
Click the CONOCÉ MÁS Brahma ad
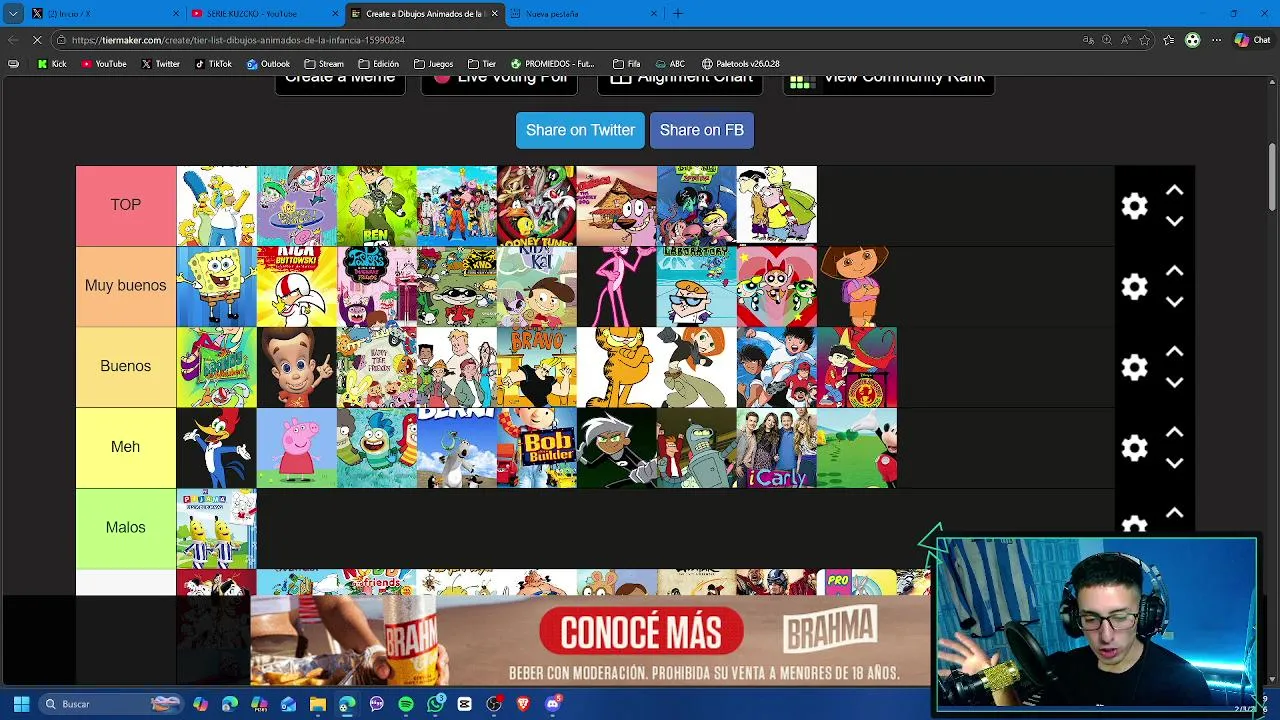point(641,632)
